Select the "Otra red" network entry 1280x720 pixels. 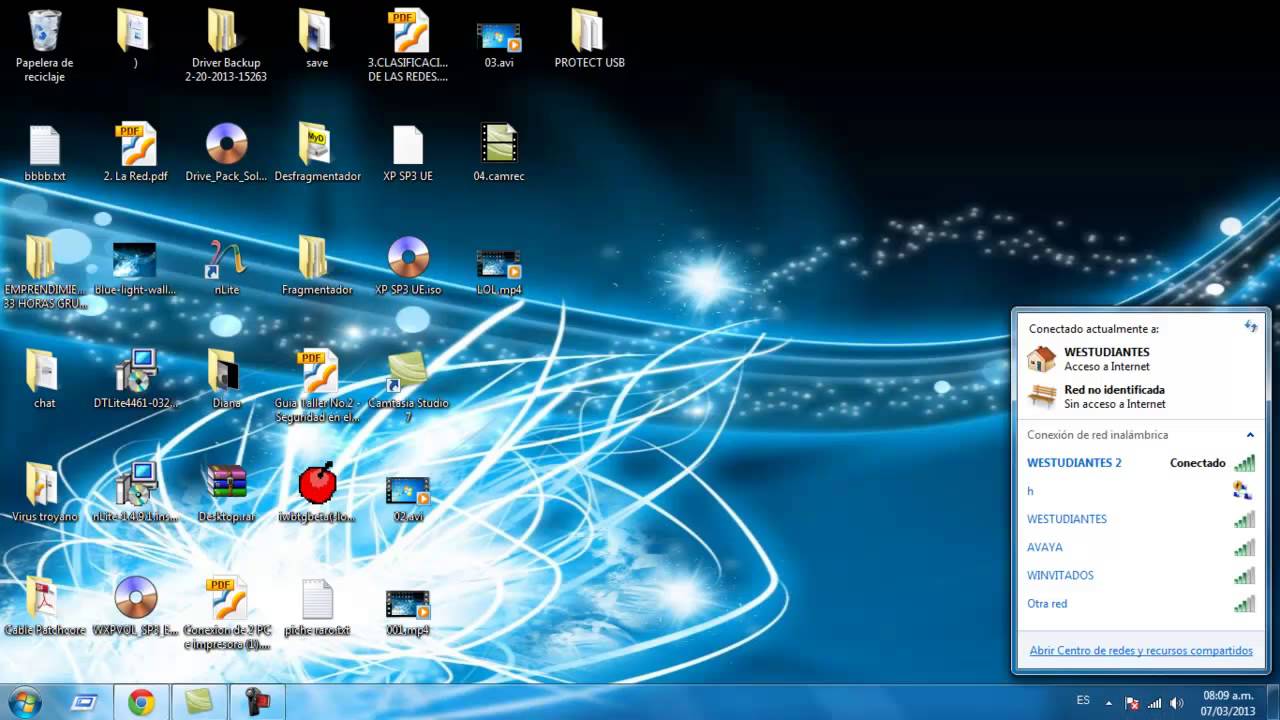[1140, 603]
